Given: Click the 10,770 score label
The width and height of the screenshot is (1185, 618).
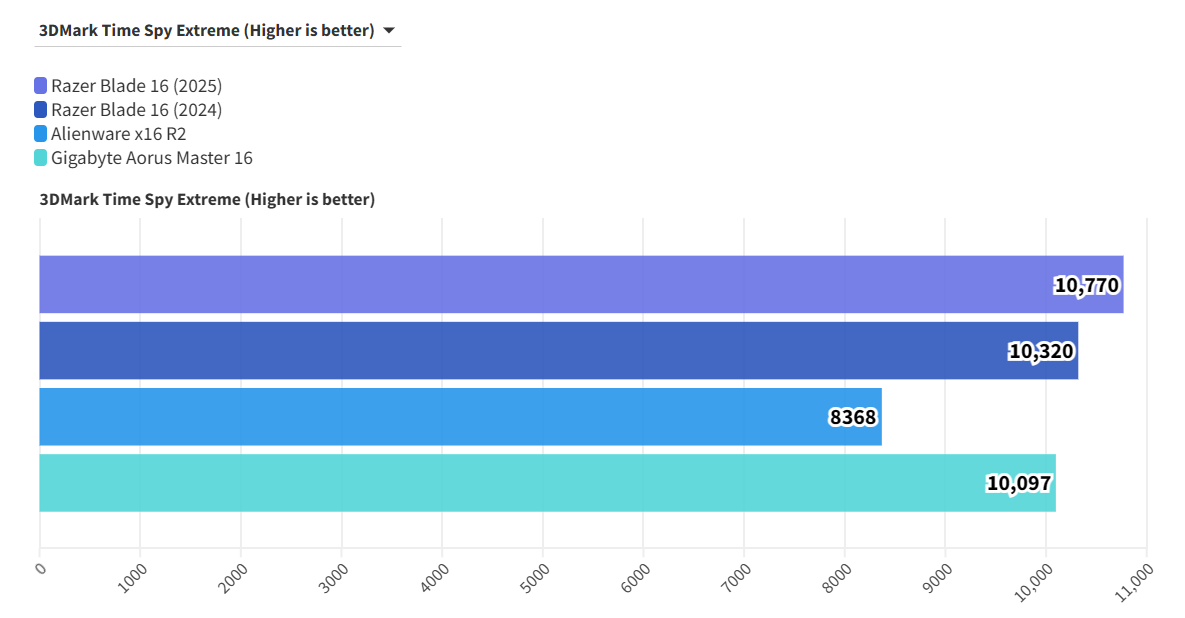Looking at the screenshot, I should [1086, 285].
